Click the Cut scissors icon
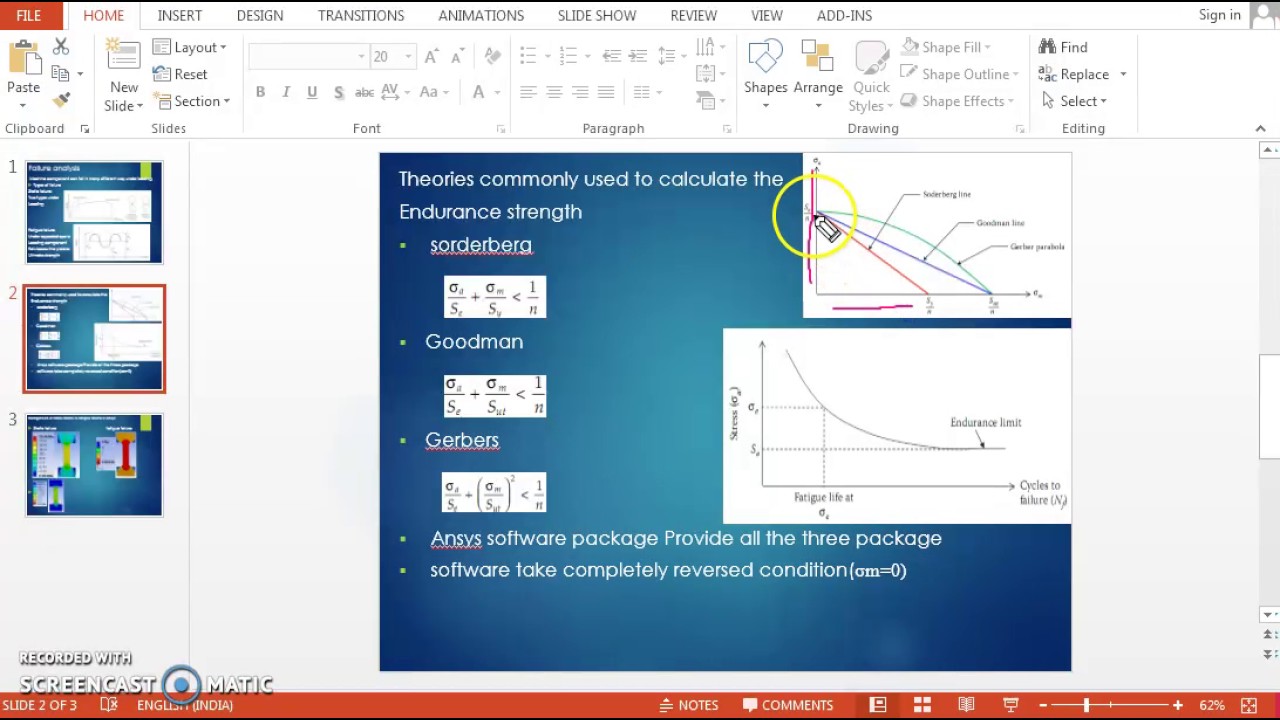Viewport: 1280px width, 720px height. coord(61,47)
